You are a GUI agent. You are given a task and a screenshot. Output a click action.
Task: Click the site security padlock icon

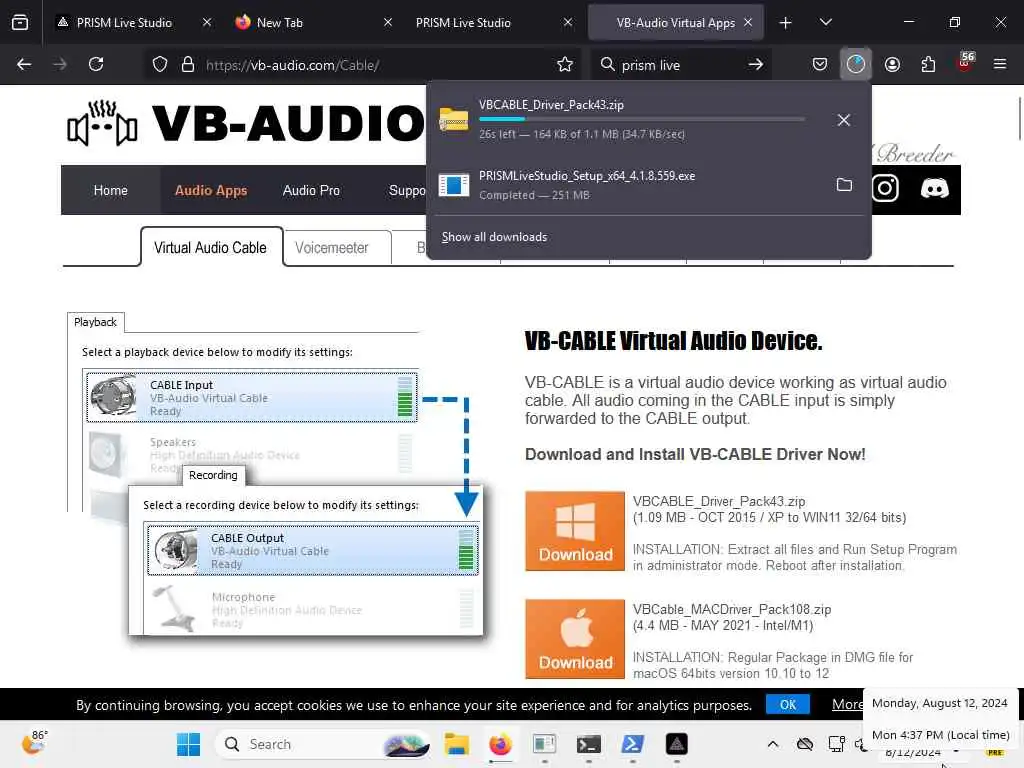[x=188, y=65]
